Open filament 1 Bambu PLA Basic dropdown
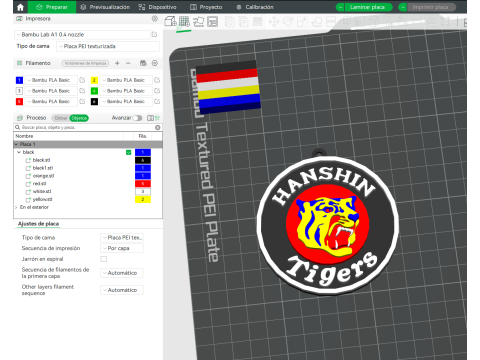Viewport: 480px width, 360px height. pyautogui.click(x=51, y=80)
